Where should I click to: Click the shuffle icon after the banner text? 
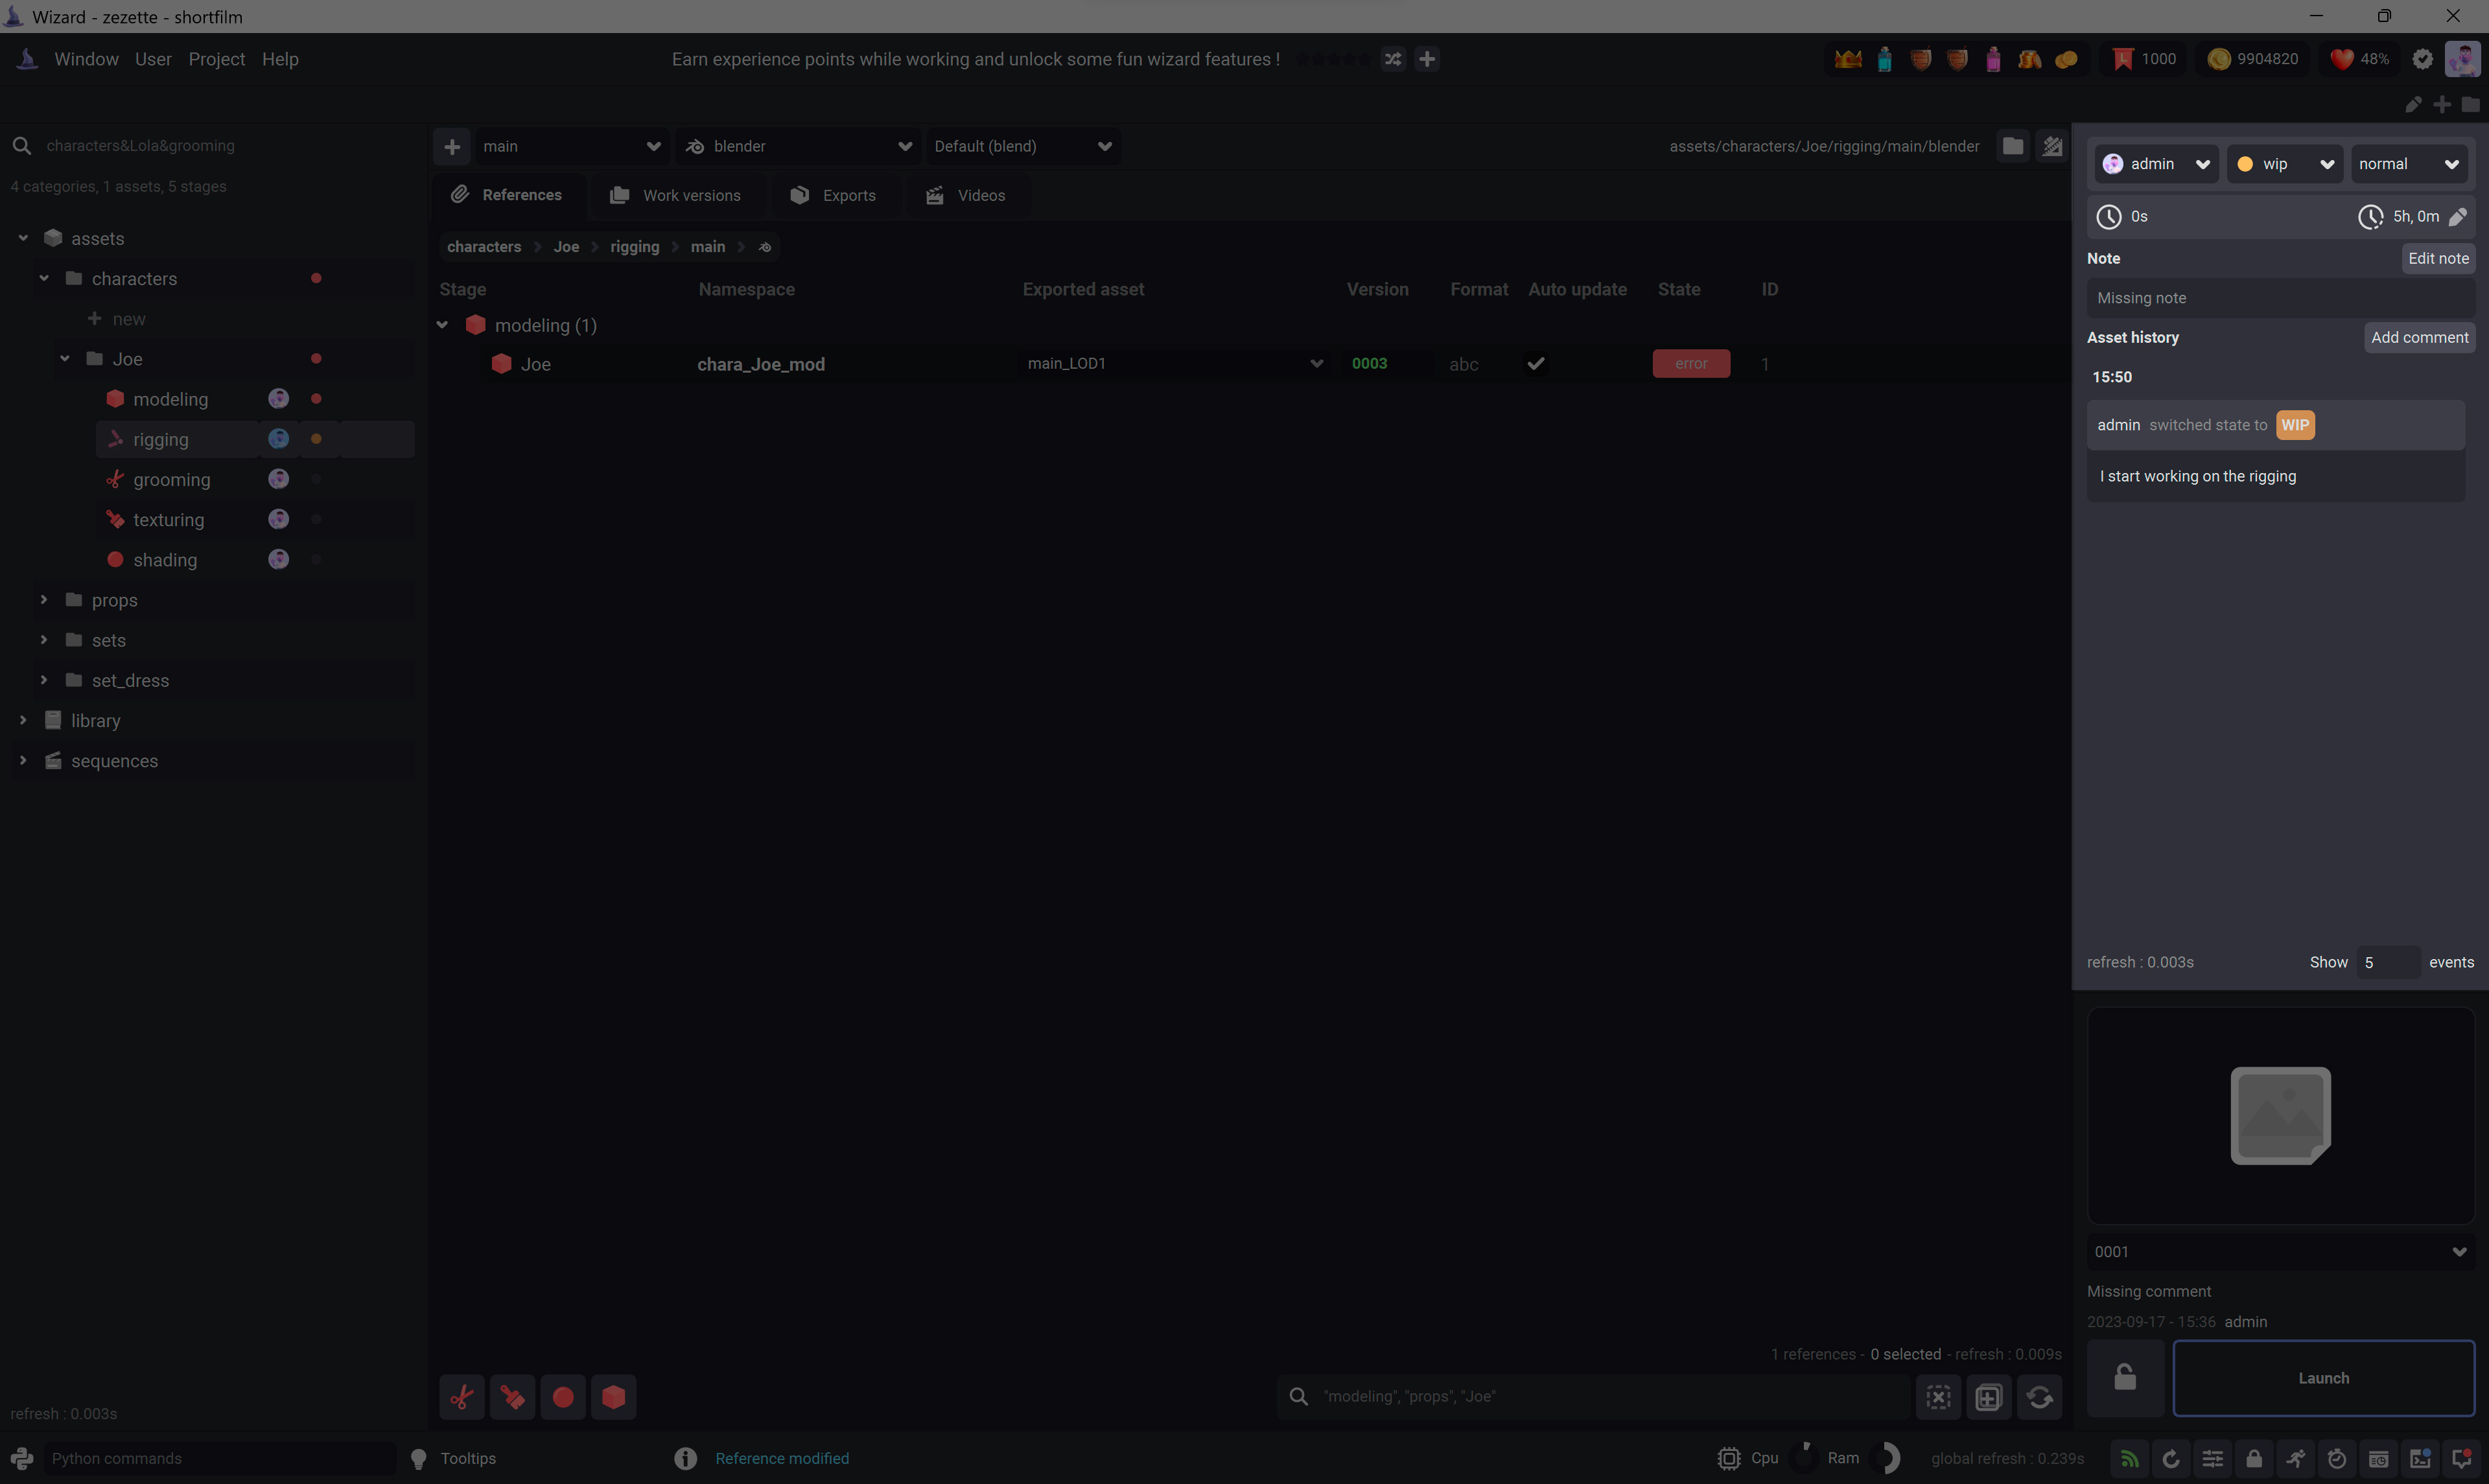click(x=1393, y=59)
